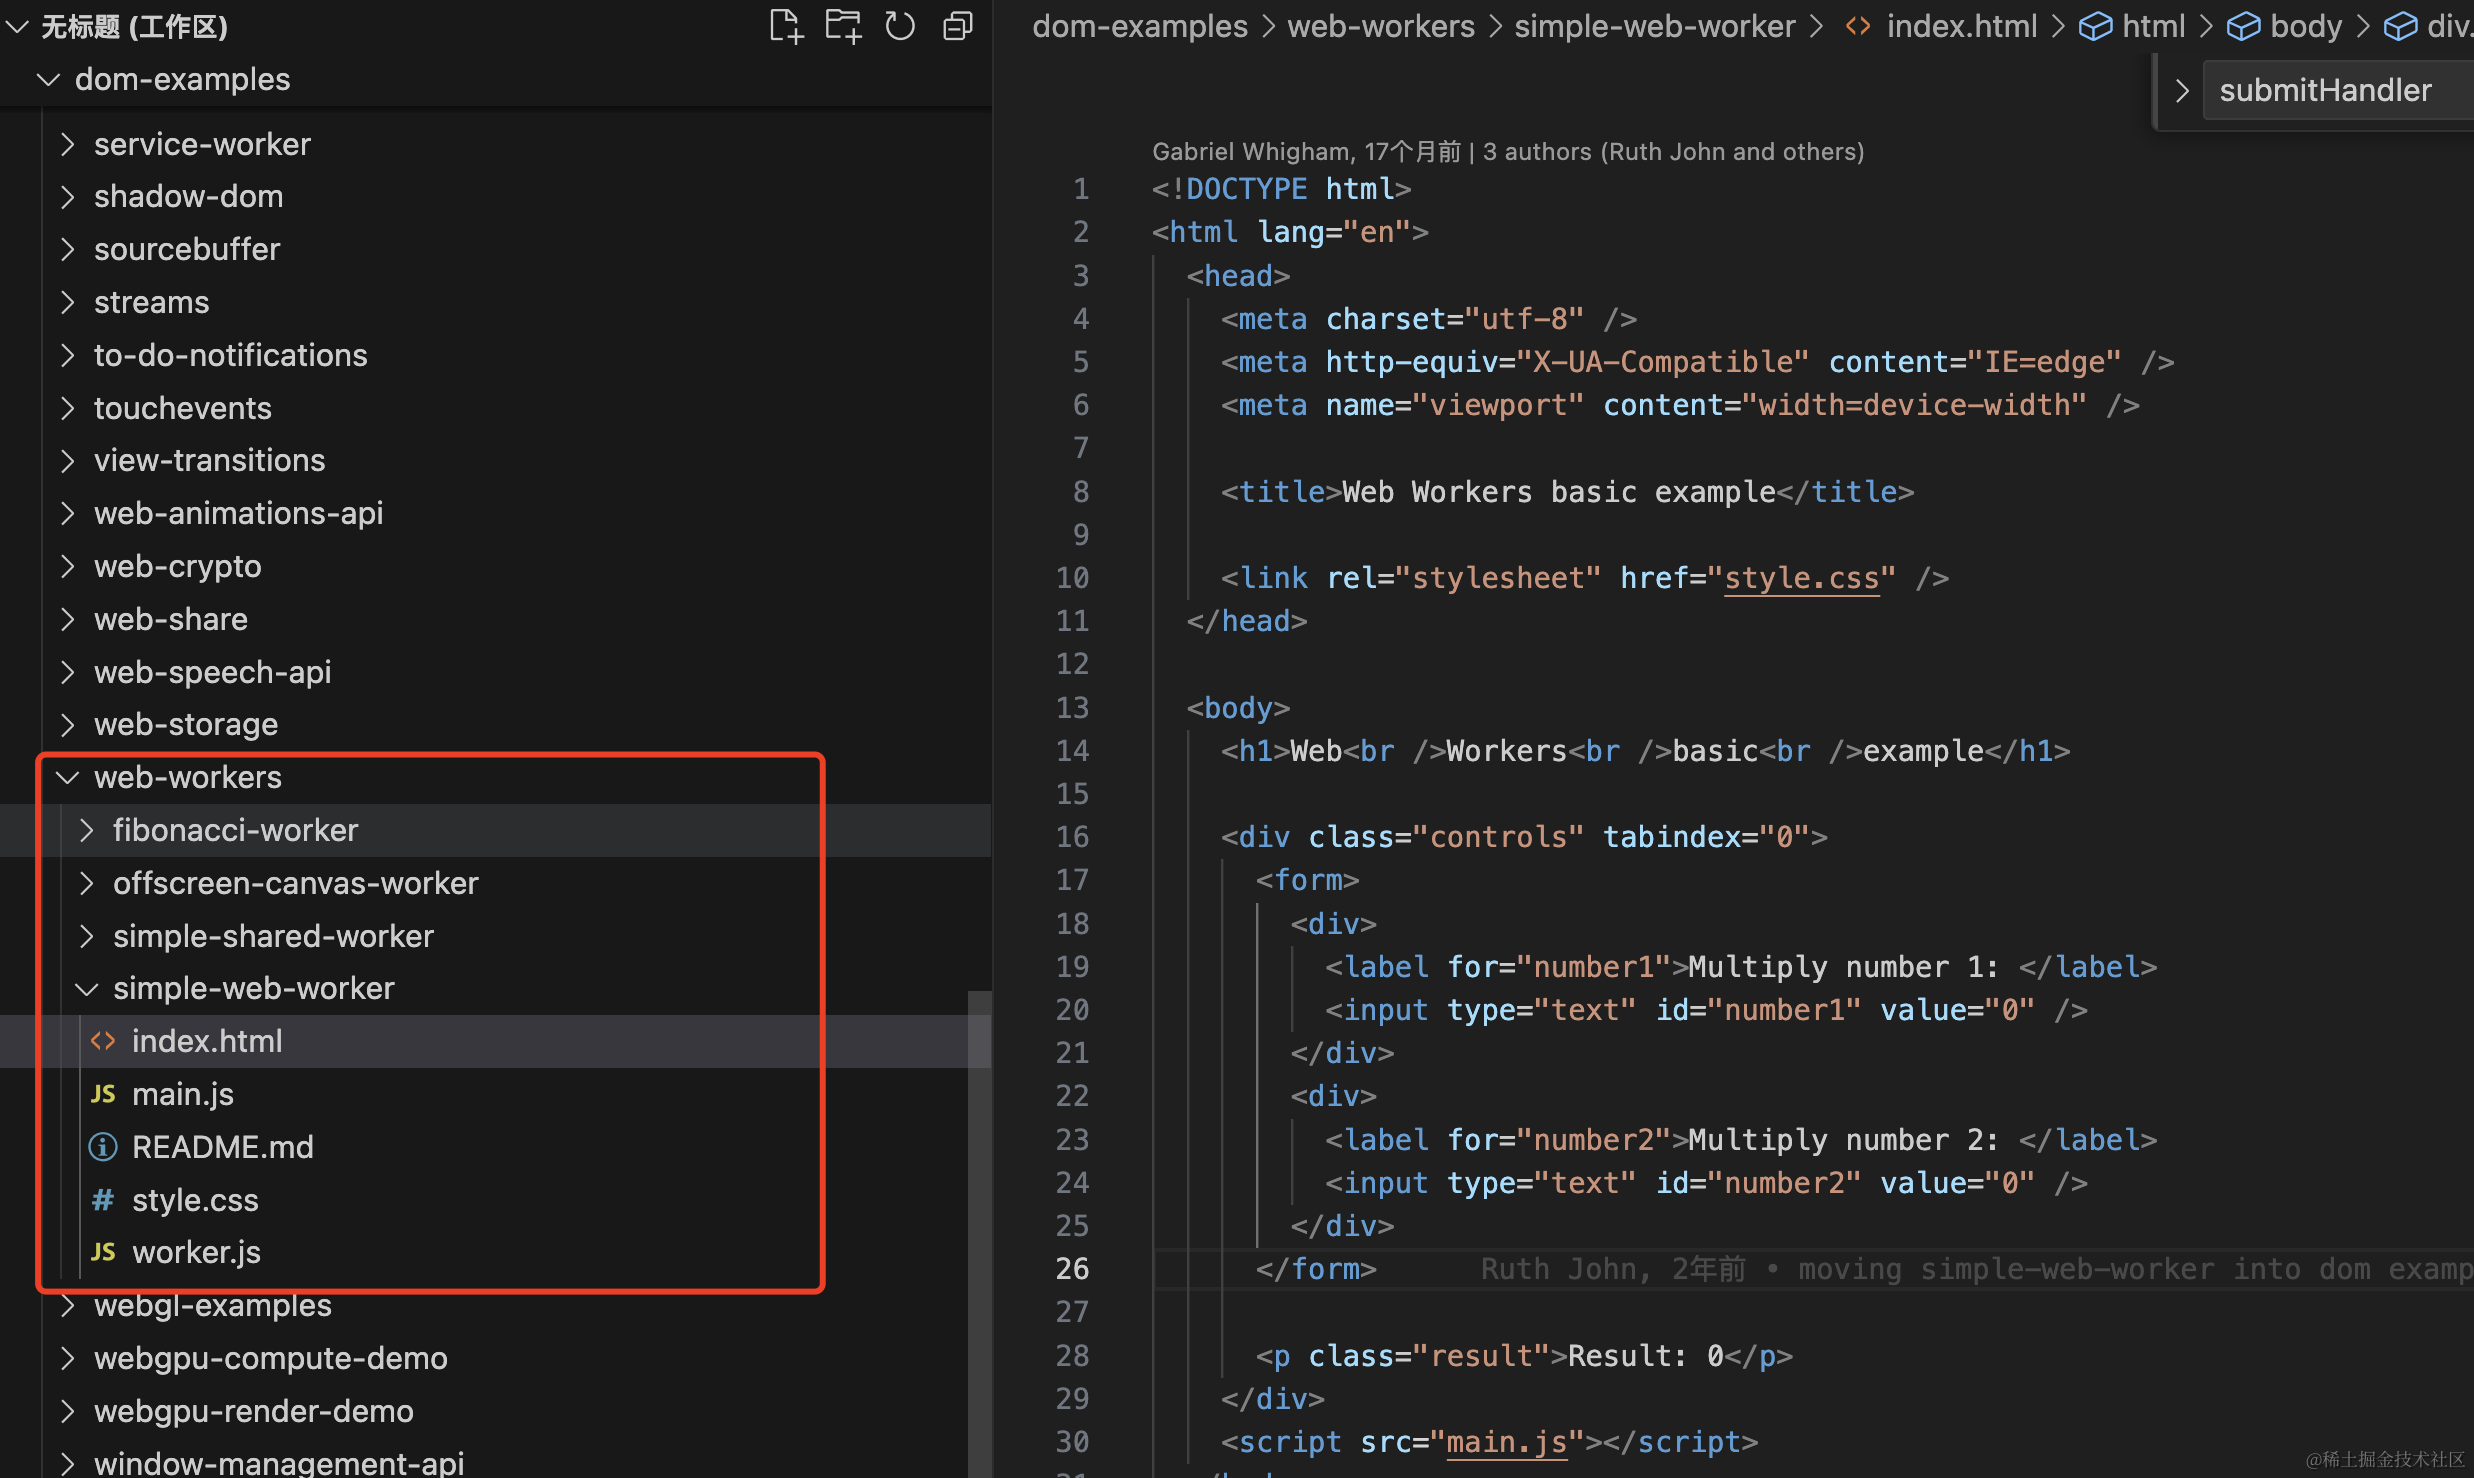Refresh the explorer with the reload icon
The width and height of the screenshot is (2474, 1478).
pyautogui.click(x=900, y=27)
